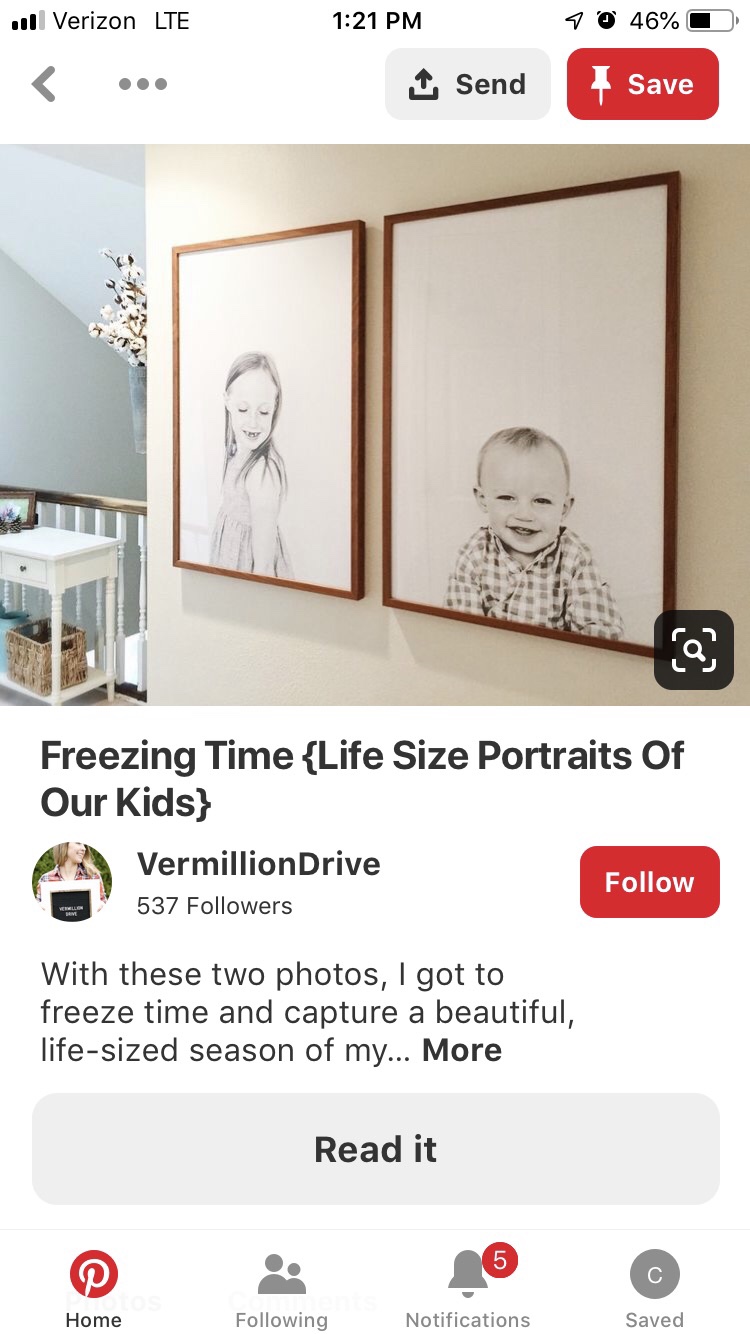Open the three-dot more options menu
The width and height of the screenshot is (750, 1334).
143,84
